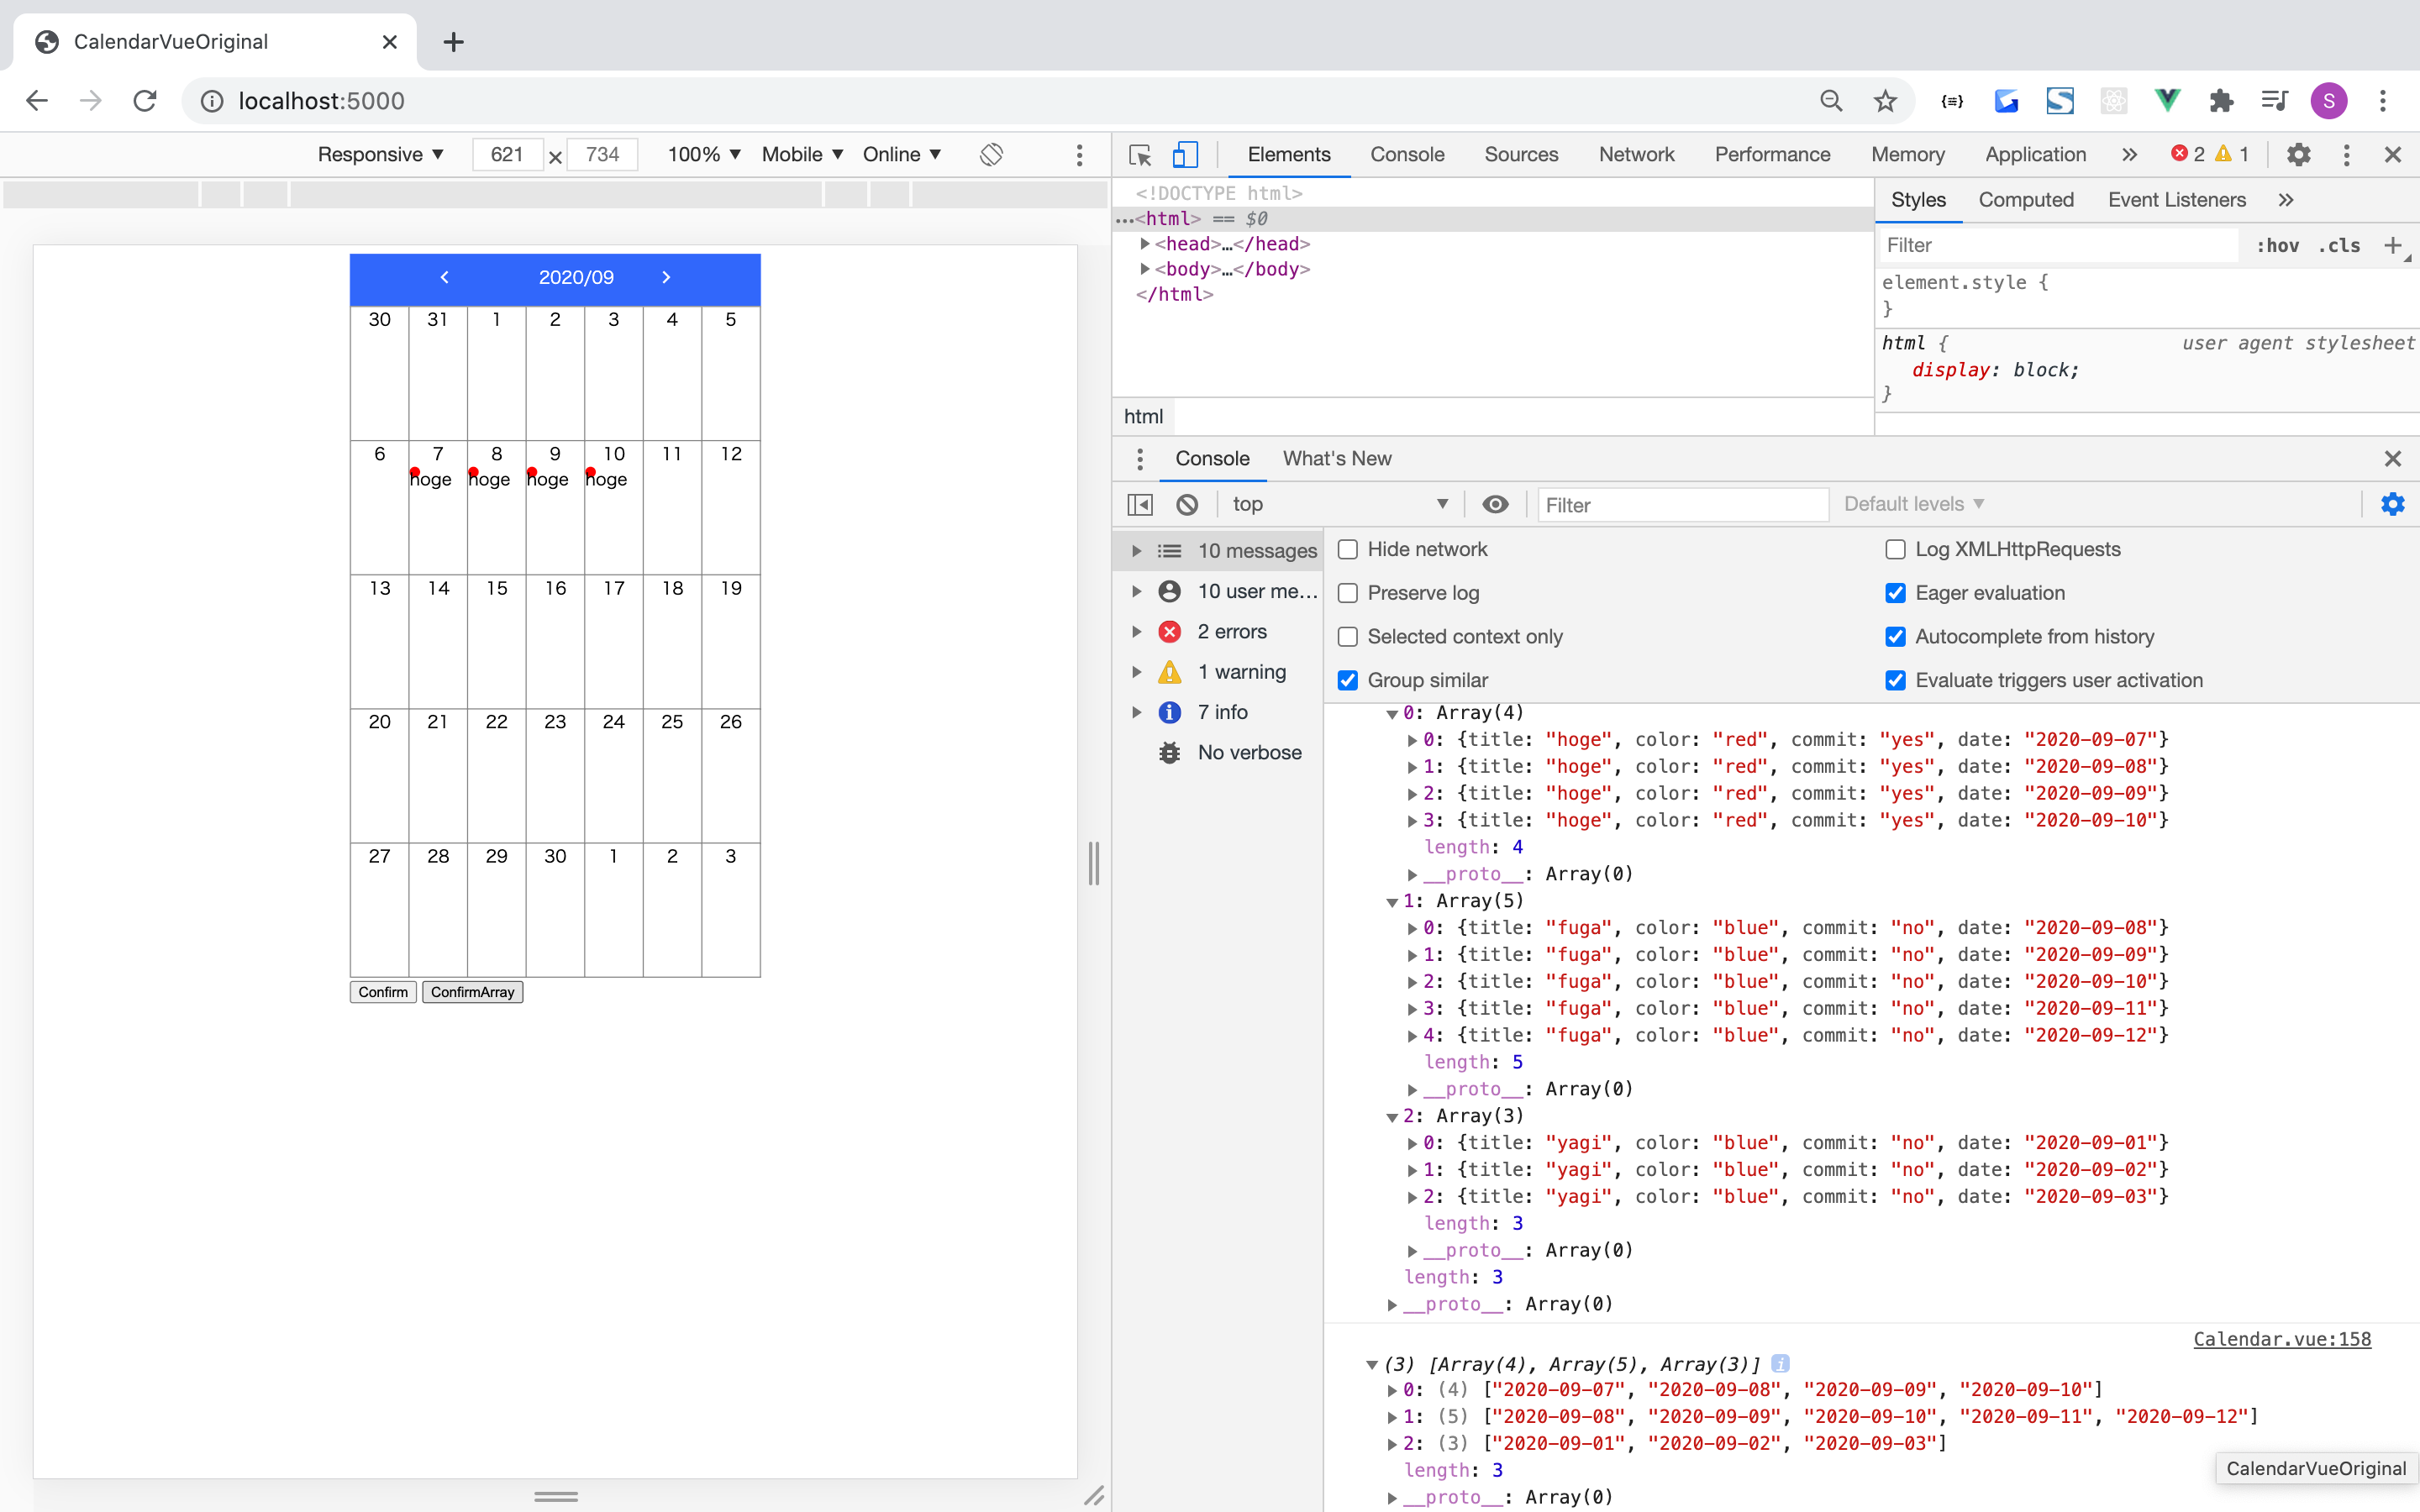Click the Confirm button
Screen dimensions: 2420x1512
[383, 991]
